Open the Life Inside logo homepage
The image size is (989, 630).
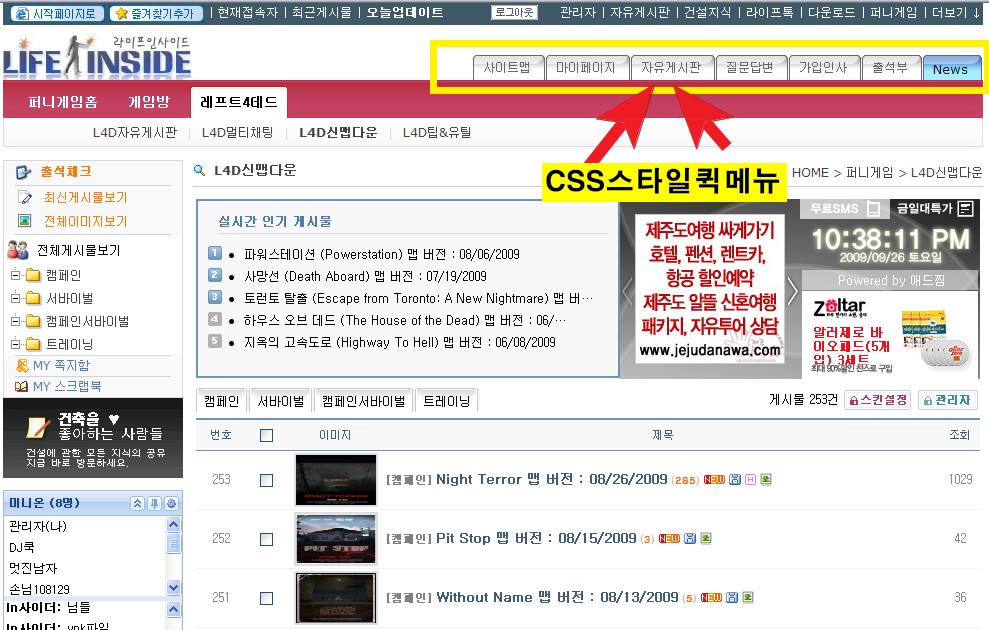click(97, 57)
